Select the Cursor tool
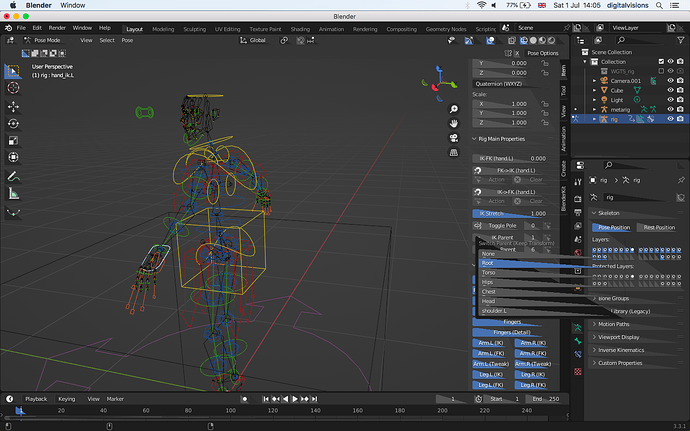The height and width of the screenshot is (431, 690). coord(13,88)
